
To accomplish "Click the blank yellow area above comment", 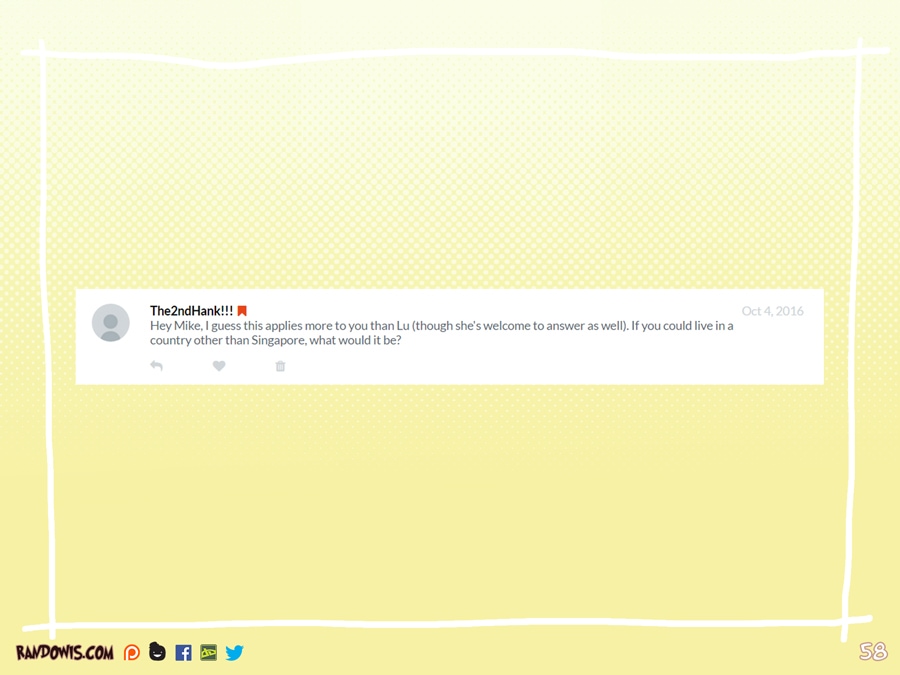I will [450, 180].
